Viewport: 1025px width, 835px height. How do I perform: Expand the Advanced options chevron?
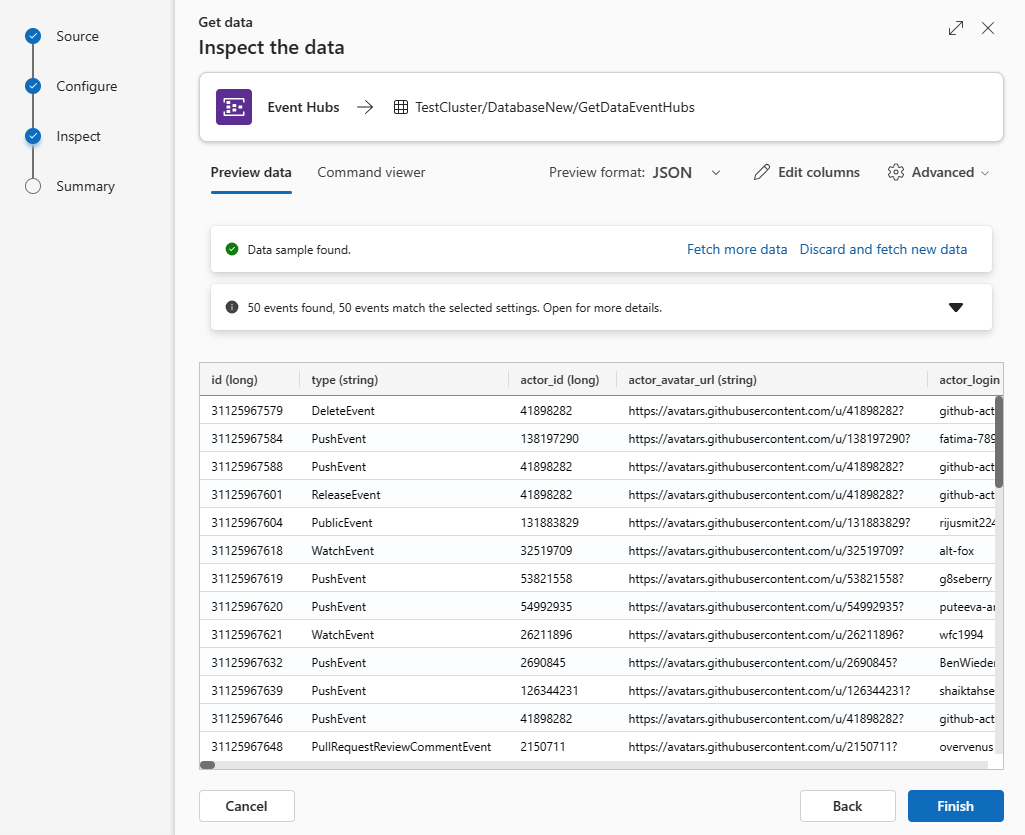click(985, 173)
